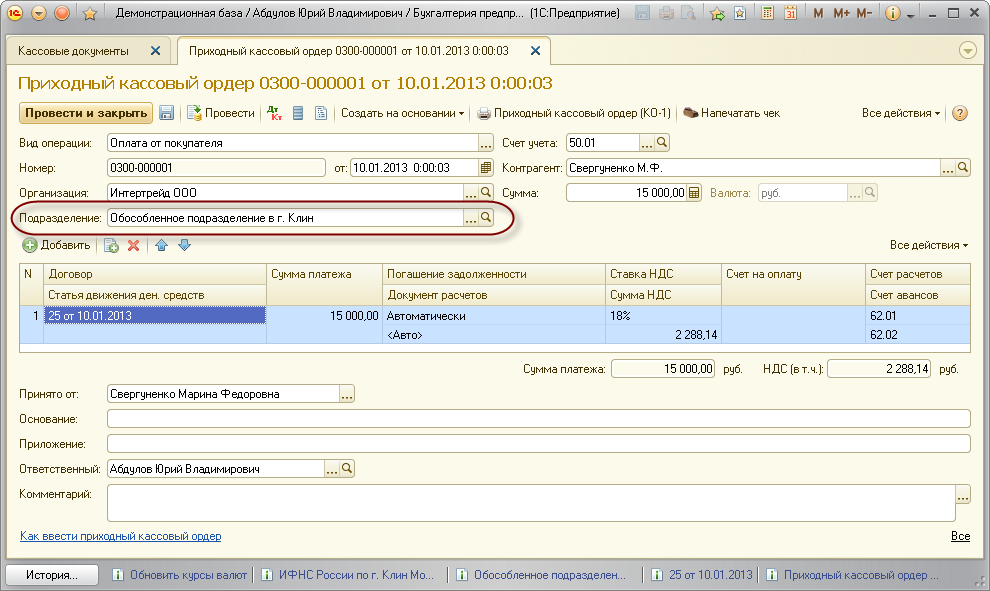Open Подразделение selection ellipsis button
This screenshot has width=990, height=591.
coord(471,218)
